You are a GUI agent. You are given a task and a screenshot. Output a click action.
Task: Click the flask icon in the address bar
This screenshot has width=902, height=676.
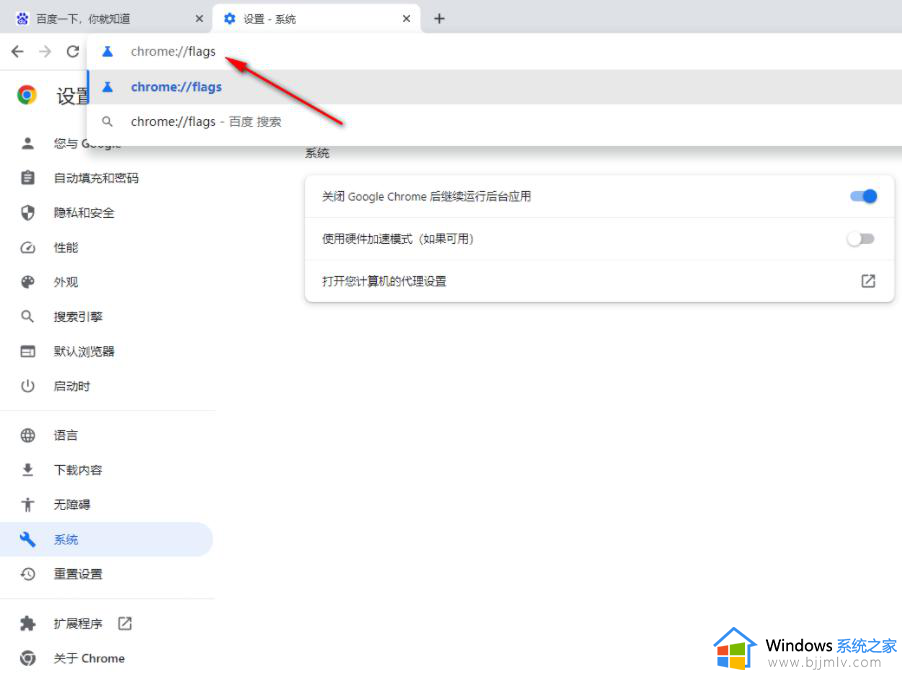pos(108,52)
